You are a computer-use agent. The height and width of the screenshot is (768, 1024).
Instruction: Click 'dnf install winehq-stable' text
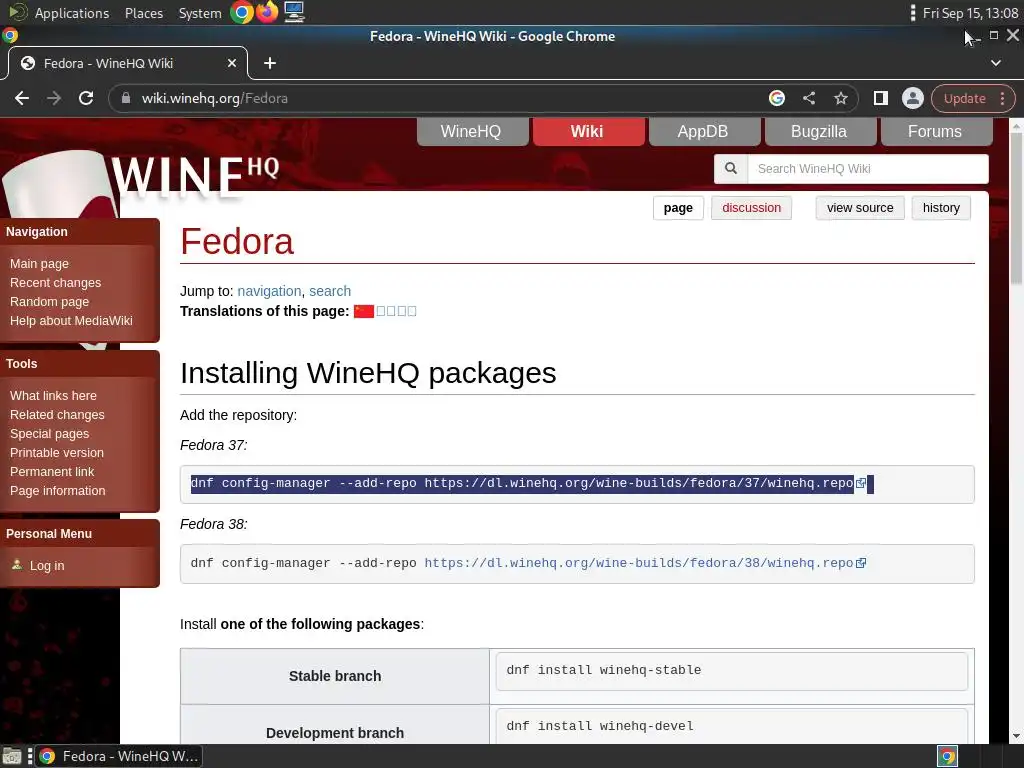tap(603, 670)
